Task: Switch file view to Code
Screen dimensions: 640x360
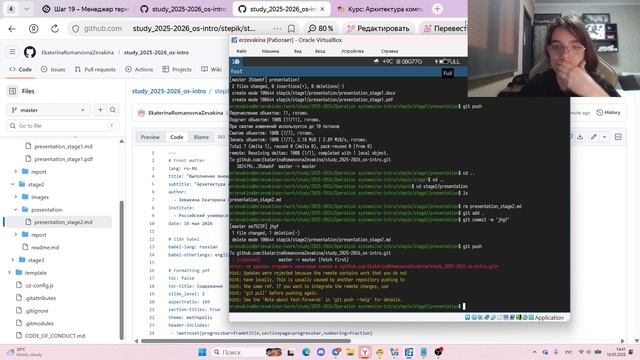Action: coord(177,137)
